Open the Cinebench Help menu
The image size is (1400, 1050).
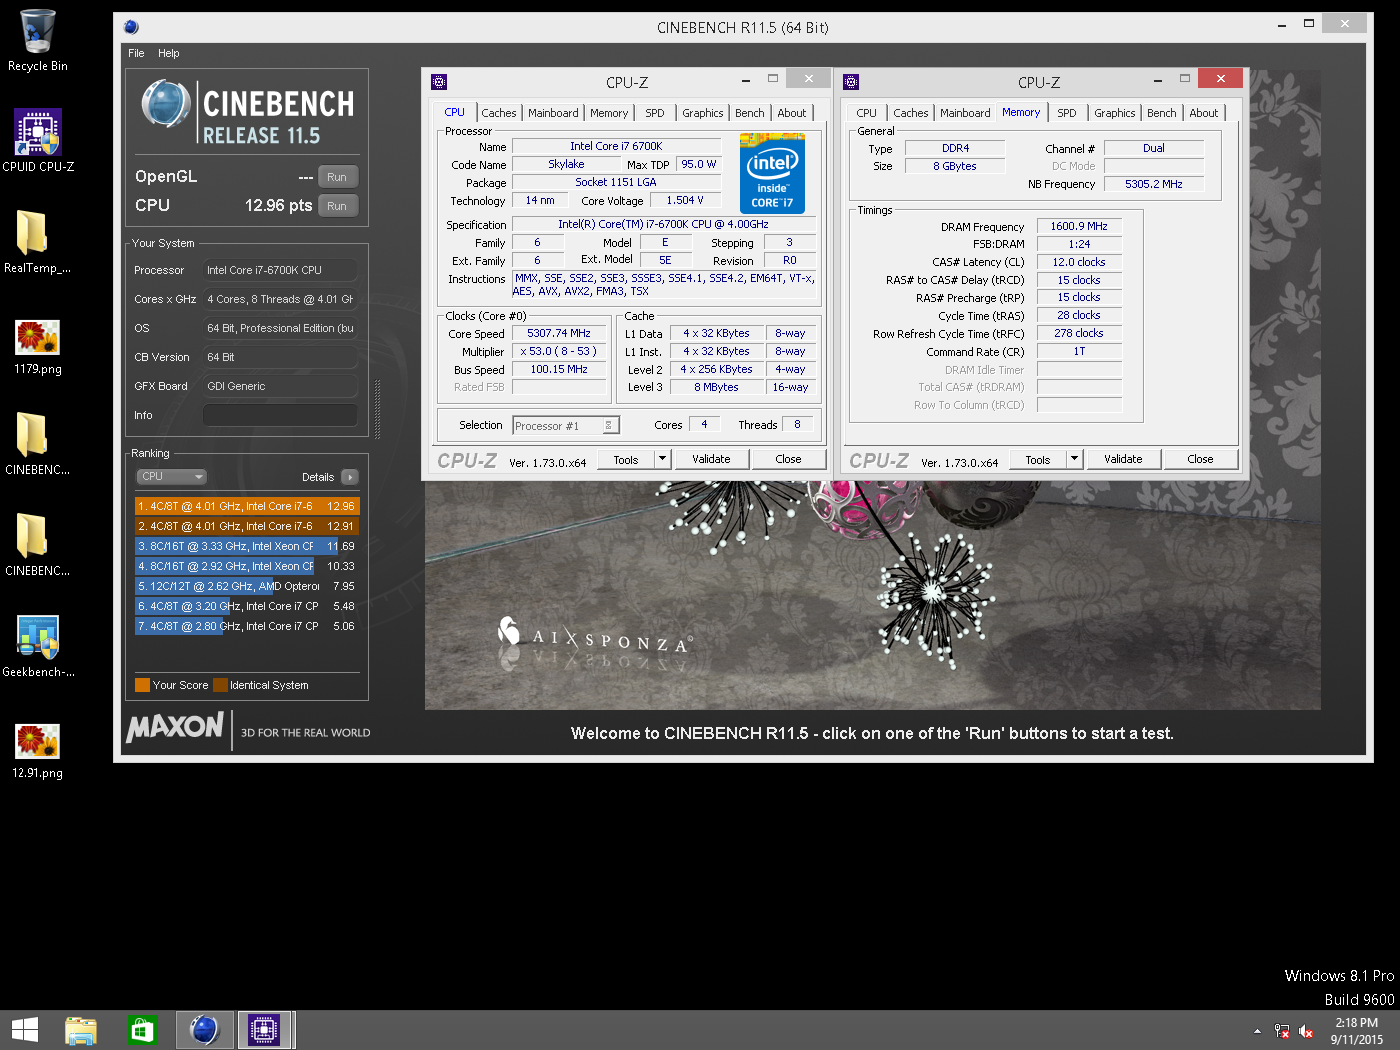[x=168, y=53]
